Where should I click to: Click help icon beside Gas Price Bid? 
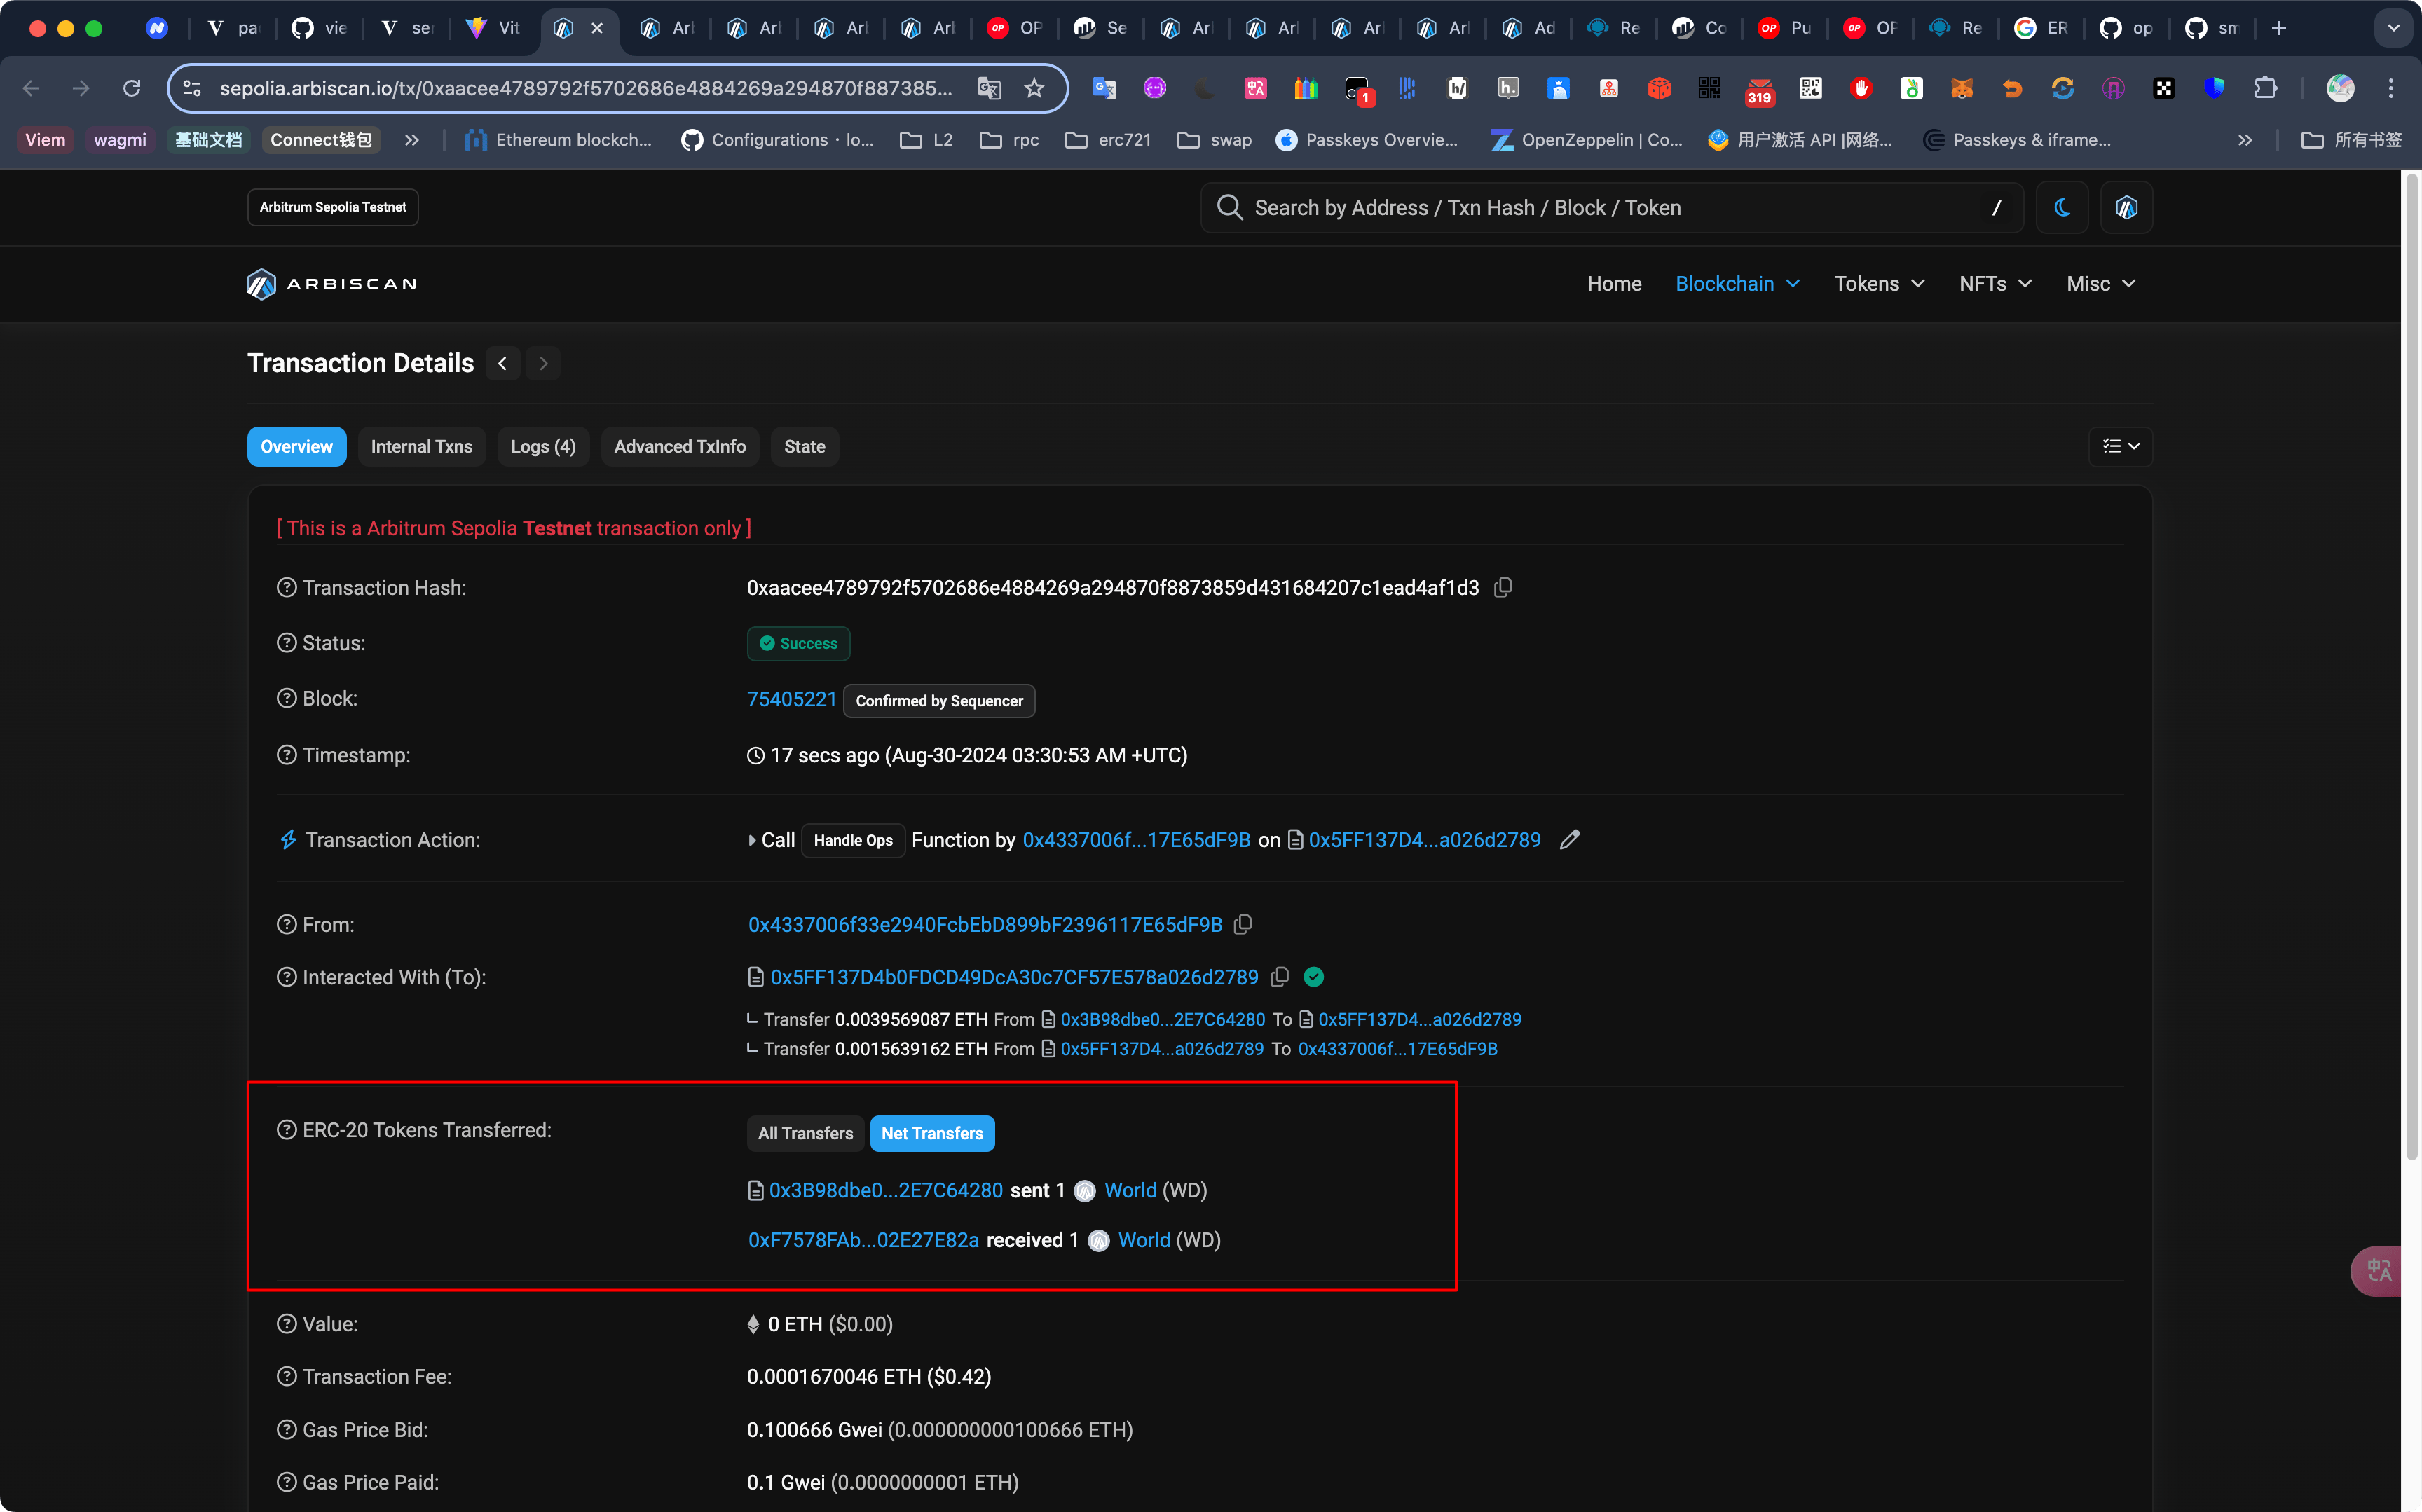click(286, 1430)
